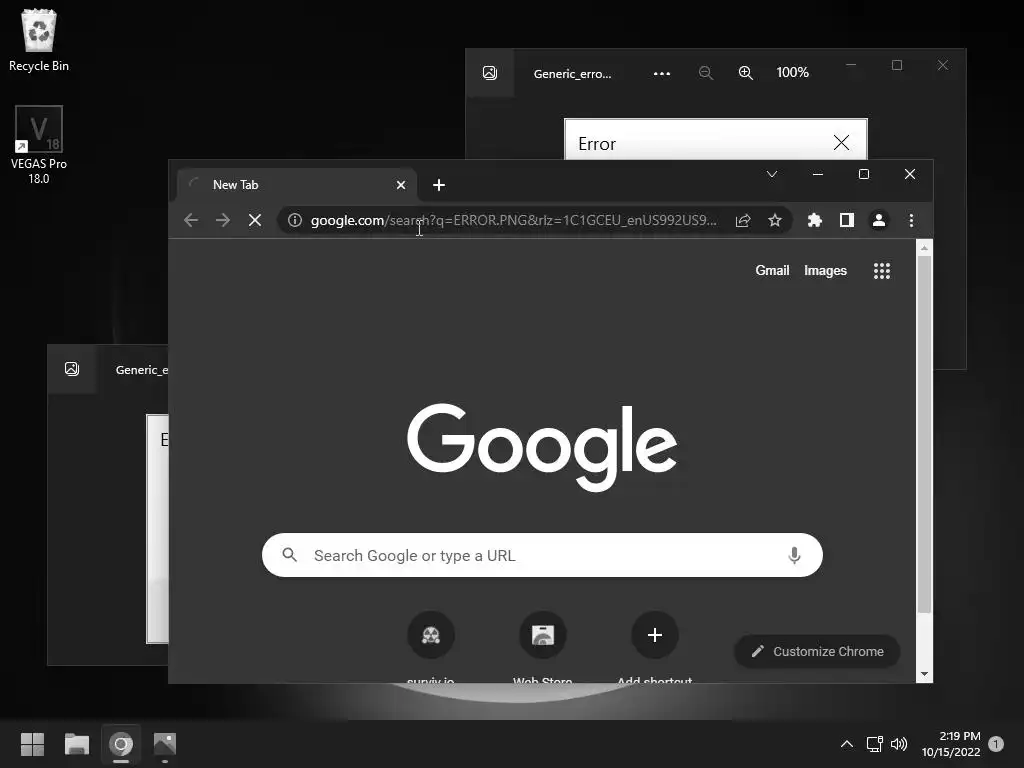Click the Chrome forward arrow

223,220
